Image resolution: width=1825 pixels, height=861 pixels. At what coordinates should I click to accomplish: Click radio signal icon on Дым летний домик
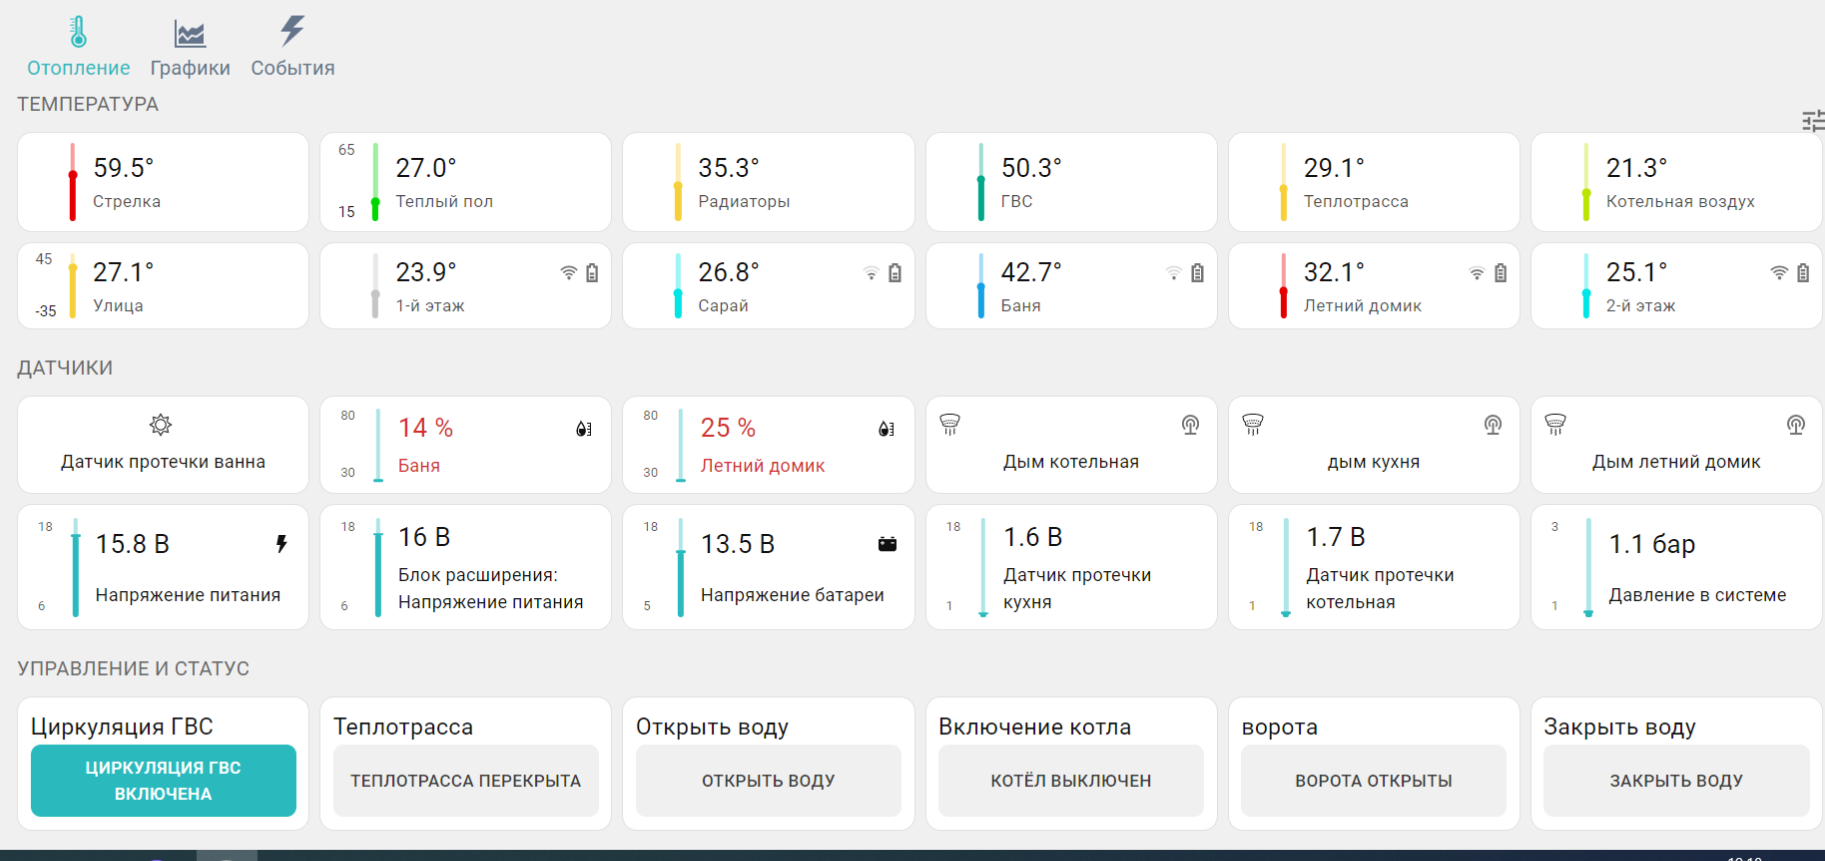pyautogui.click(x=1796, y=425)
